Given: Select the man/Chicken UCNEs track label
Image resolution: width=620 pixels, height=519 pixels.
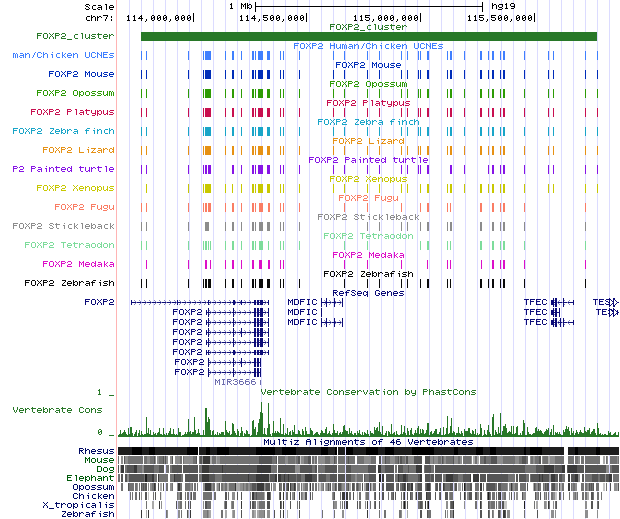Looking at the screenshot, I should [x=63, y=55].
